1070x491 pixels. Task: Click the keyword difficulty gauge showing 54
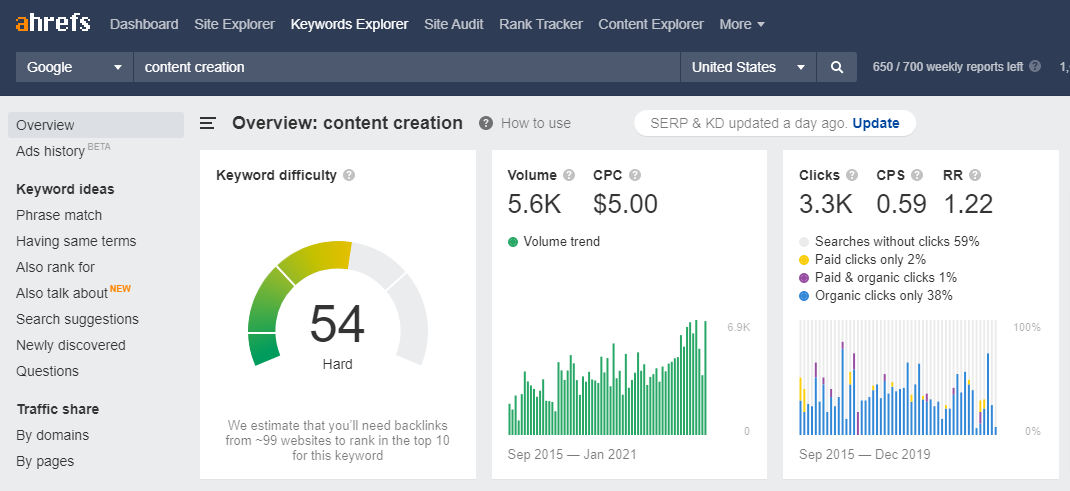click(338, 303)
